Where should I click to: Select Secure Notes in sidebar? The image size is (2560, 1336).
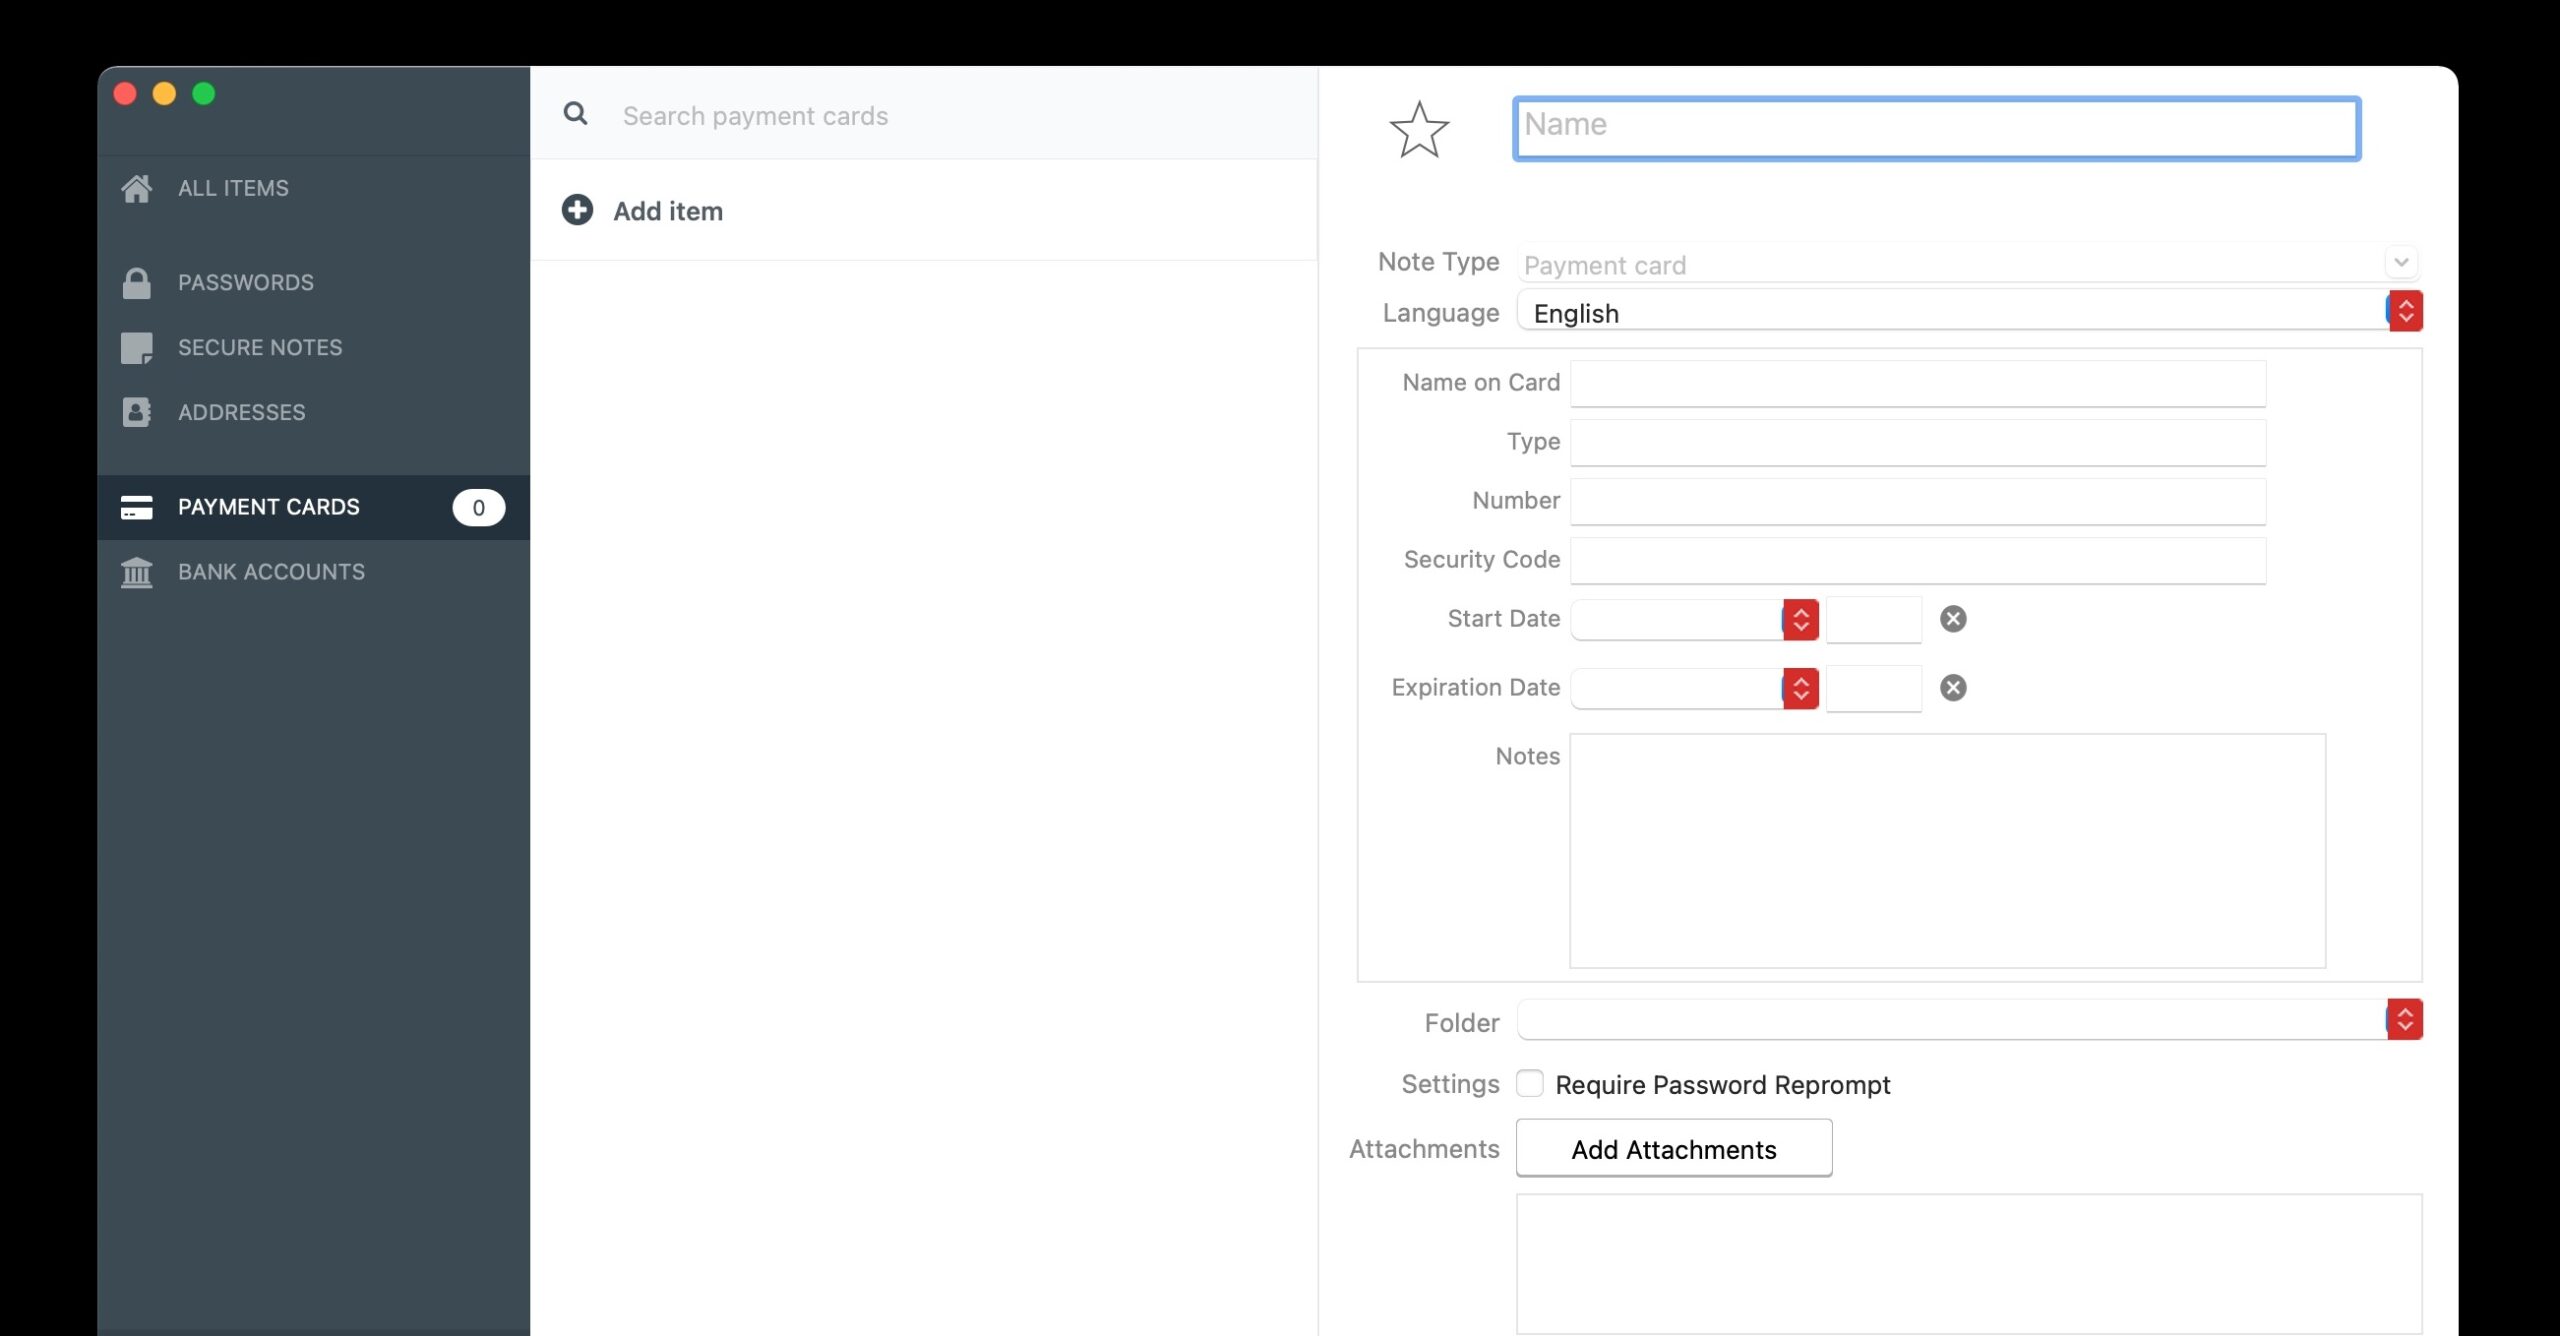pyautogui.click(x=260, y=348)
